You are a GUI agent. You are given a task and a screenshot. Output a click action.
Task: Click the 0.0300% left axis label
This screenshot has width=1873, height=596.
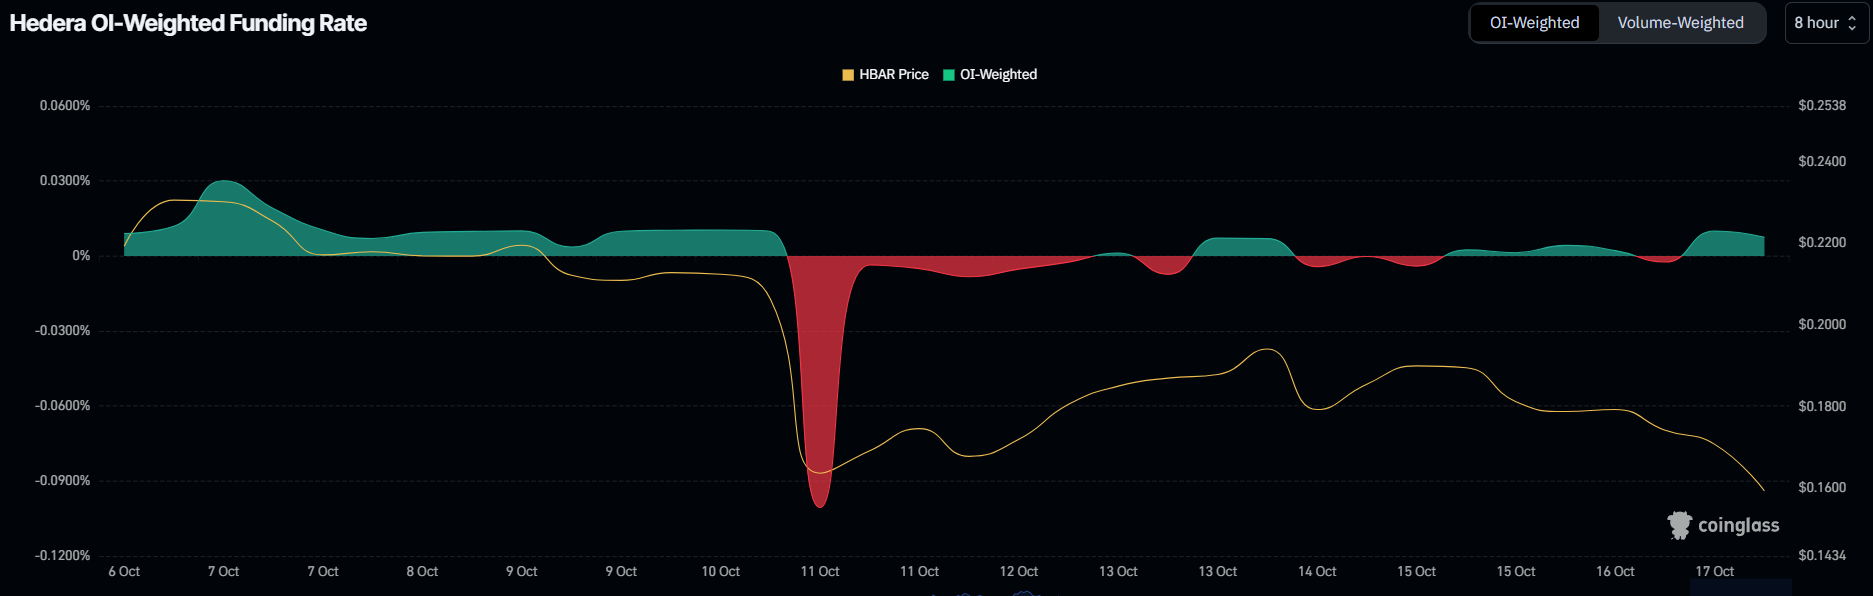65,181
